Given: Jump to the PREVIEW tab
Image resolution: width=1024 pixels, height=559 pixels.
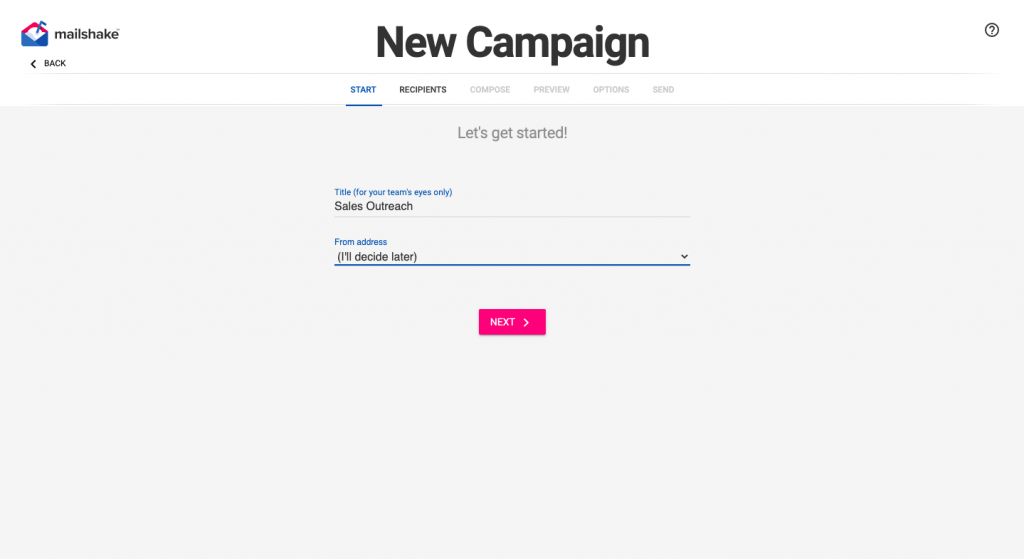Looking at the screenshot, I should click(x=551, y=89).
